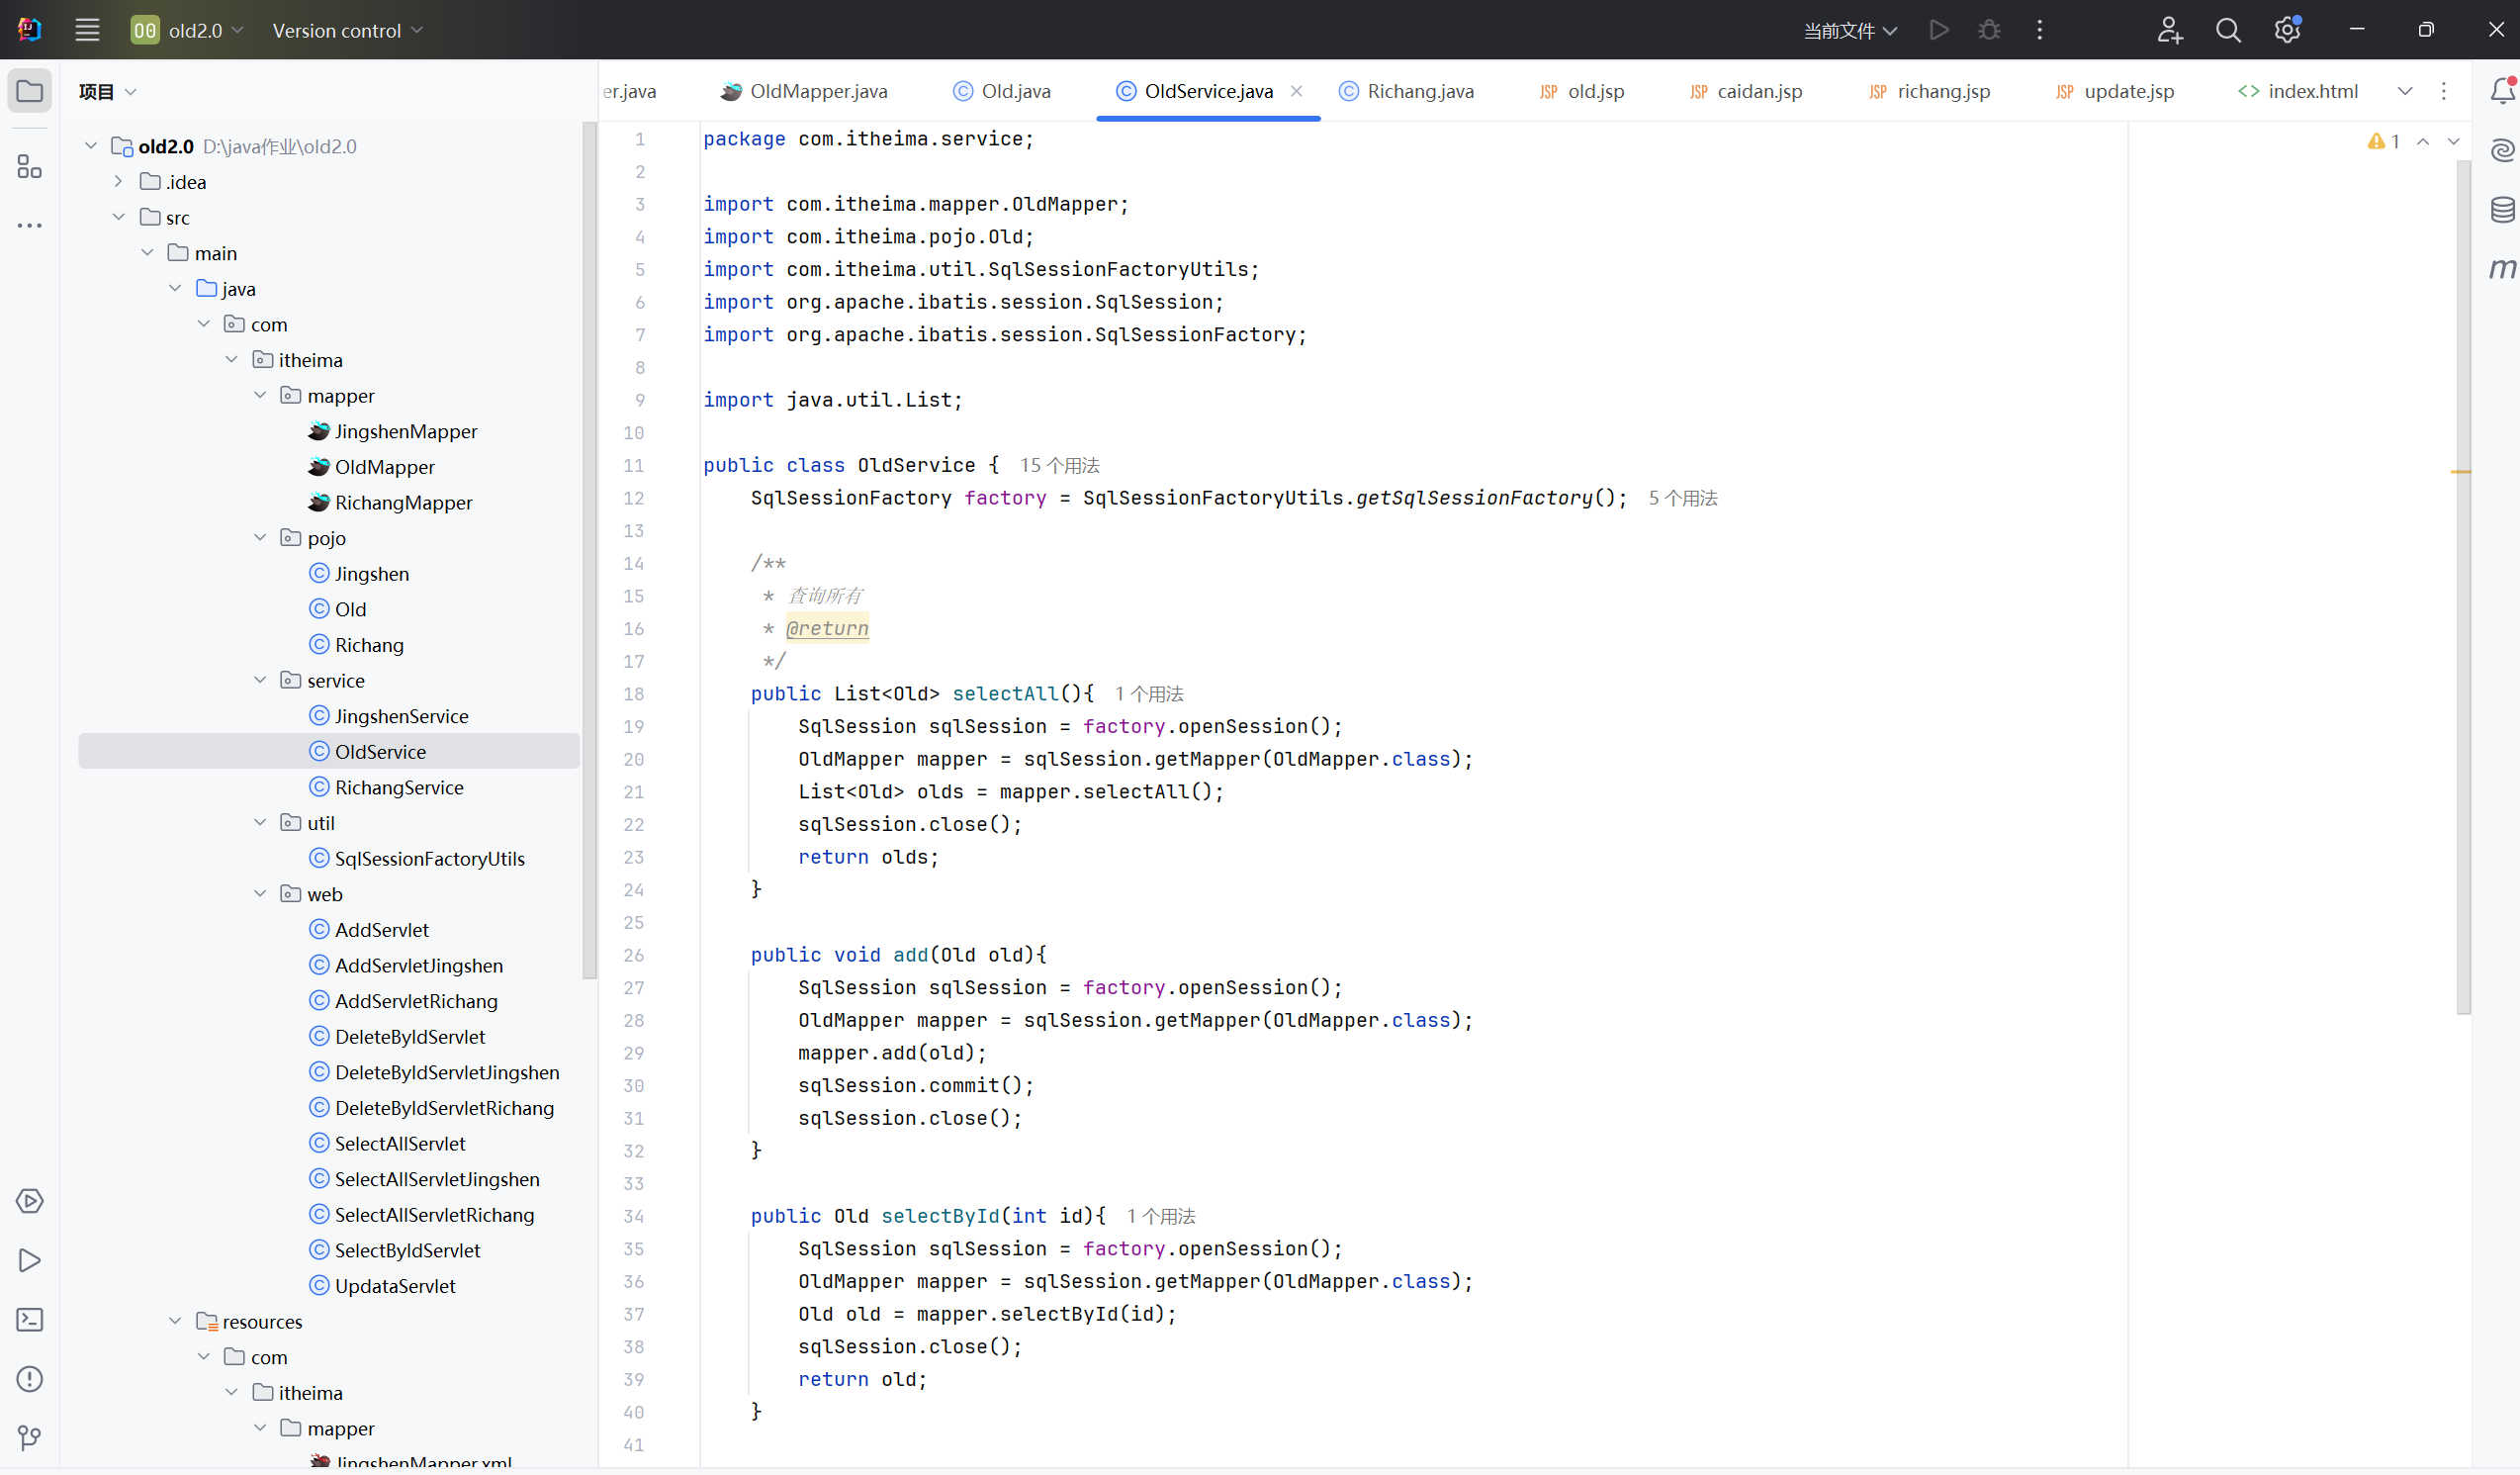The height and width of the screenshot is (1475, 2520).
Task: Close the OldService.java tab
Action: 1296,91
